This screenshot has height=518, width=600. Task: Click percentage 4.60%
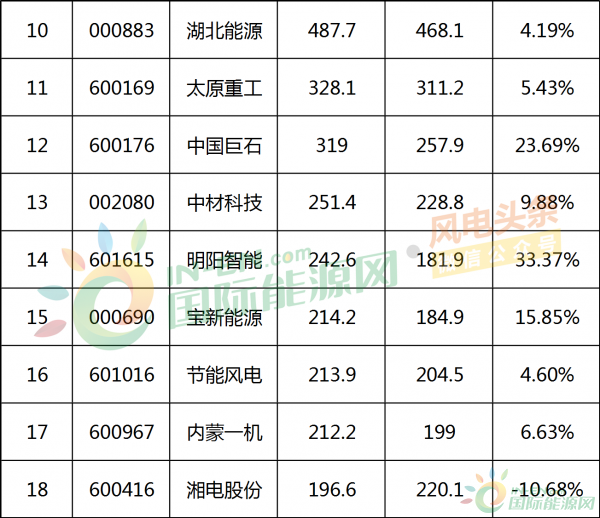(547, 375)
